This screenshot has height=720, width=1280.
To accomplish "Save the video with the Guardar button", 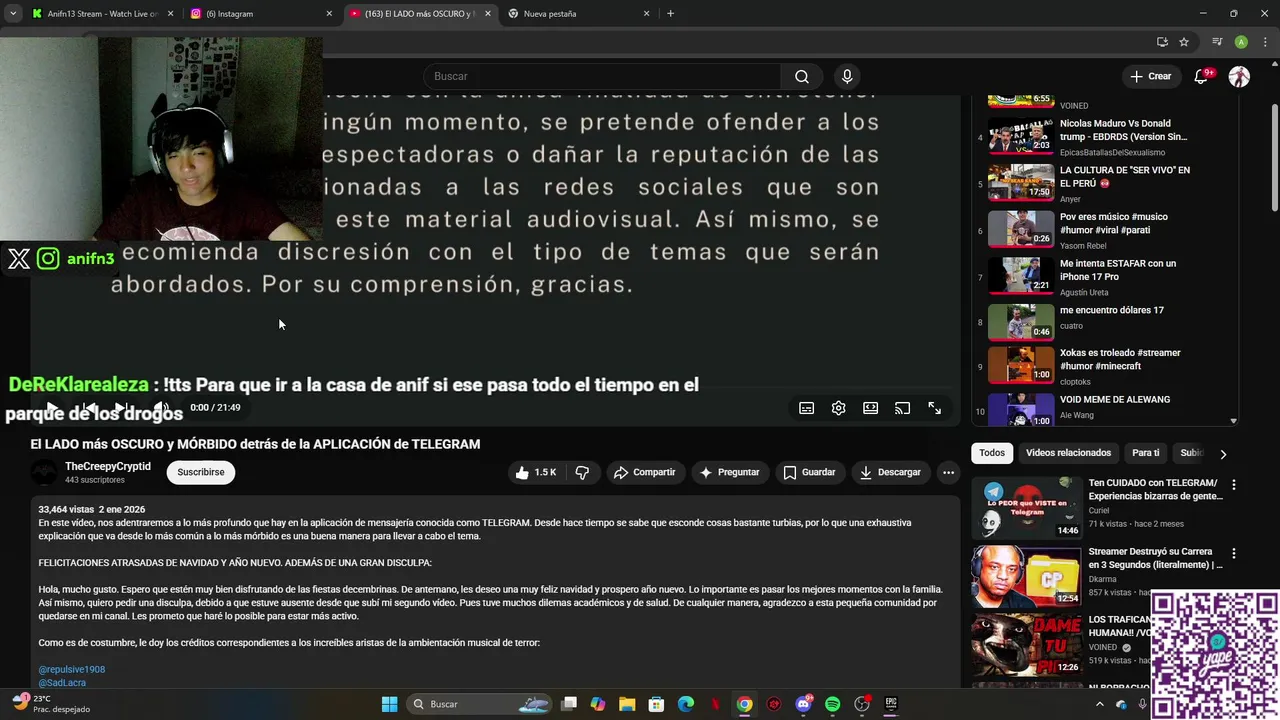I will point(809,472).
